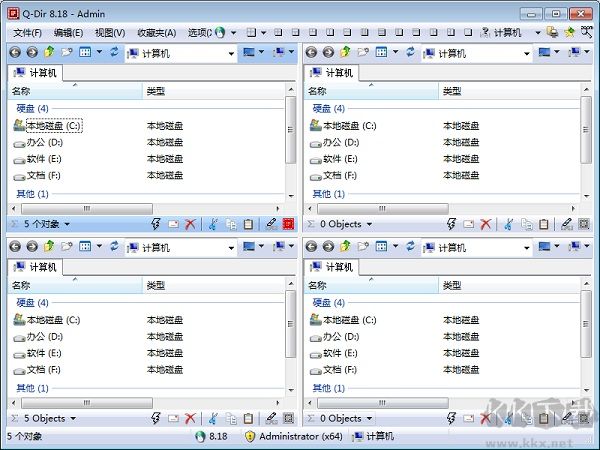
Task: Click the 8.18 version in status bar
Action: pyautogui.click(x=212, y=437)
